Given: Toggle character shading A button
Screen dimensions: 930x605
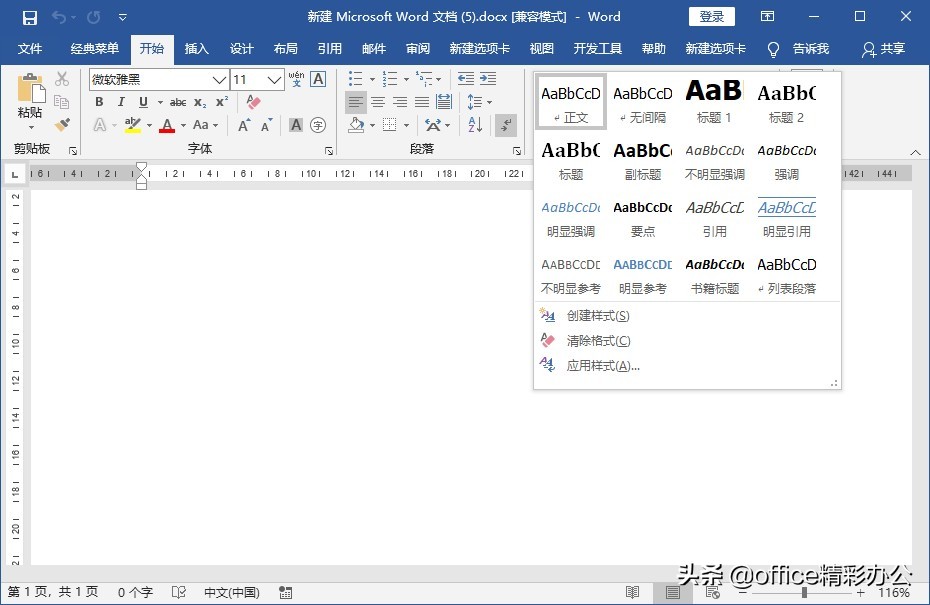Looking at the screenshot, I should pos(295,125).
